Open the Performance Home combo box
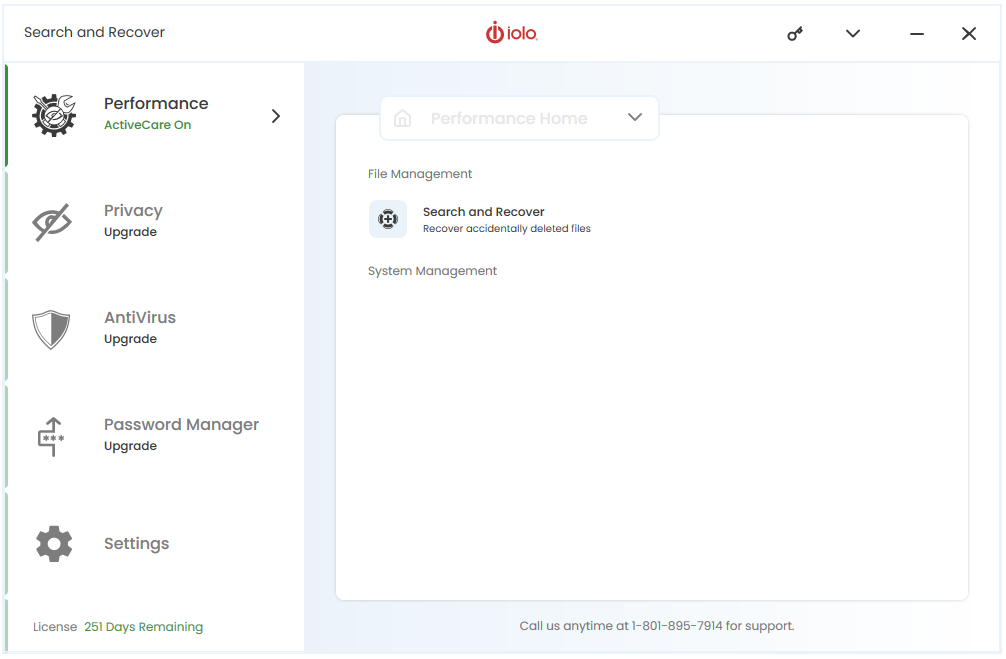 (x=519, y=118)
